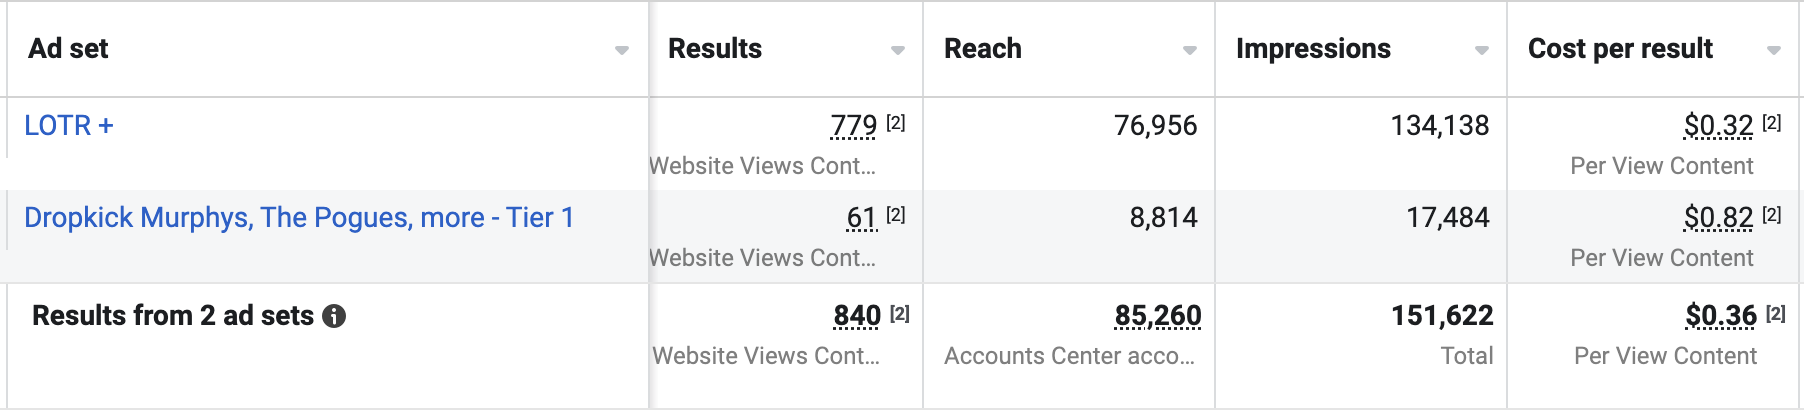
Task: Click footnote [2] next to $0.82 cost
Action: [1772, 214]
